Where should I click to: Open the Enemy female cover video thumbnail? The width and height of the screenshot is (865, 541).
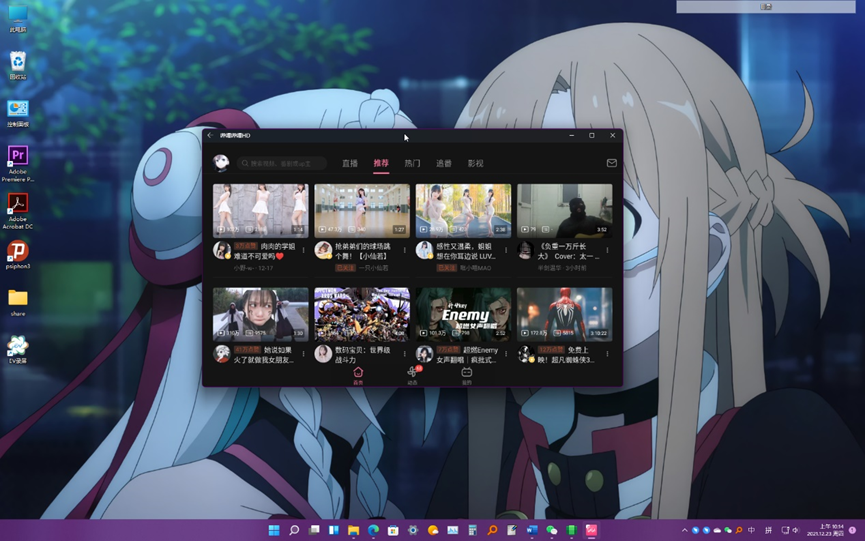[x=463, y=314]
